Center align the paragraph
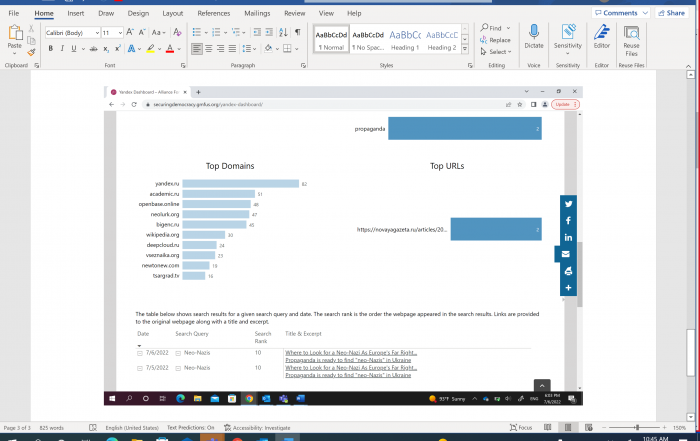Viewport: 700px width, 441px height. tap(208, 49)
